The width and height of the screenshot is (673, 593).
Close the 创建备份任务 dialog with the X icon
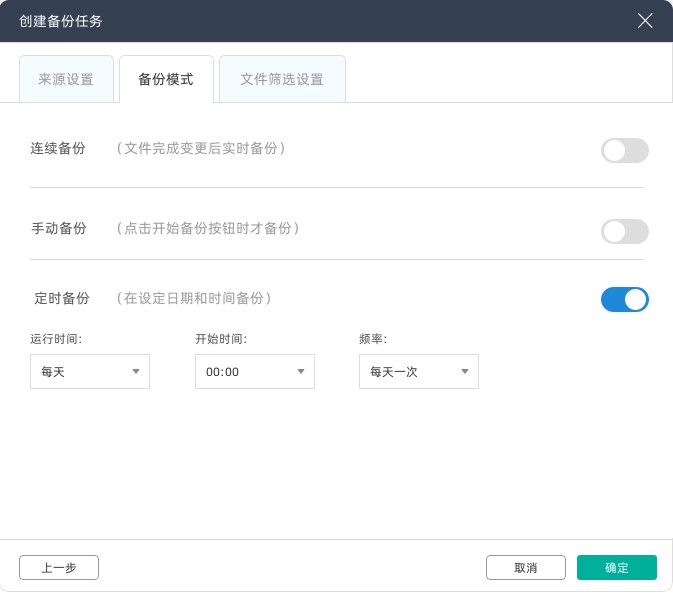[x=645, y=20]
